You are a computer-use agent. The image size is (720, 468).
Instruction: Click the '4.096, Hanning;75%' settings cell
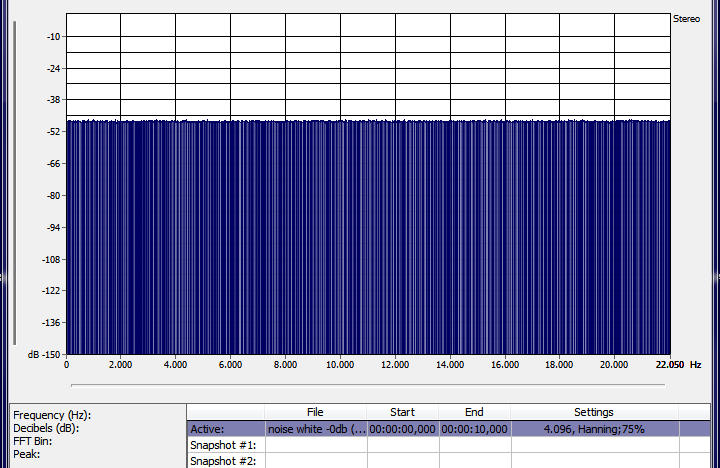click(593, 429)
